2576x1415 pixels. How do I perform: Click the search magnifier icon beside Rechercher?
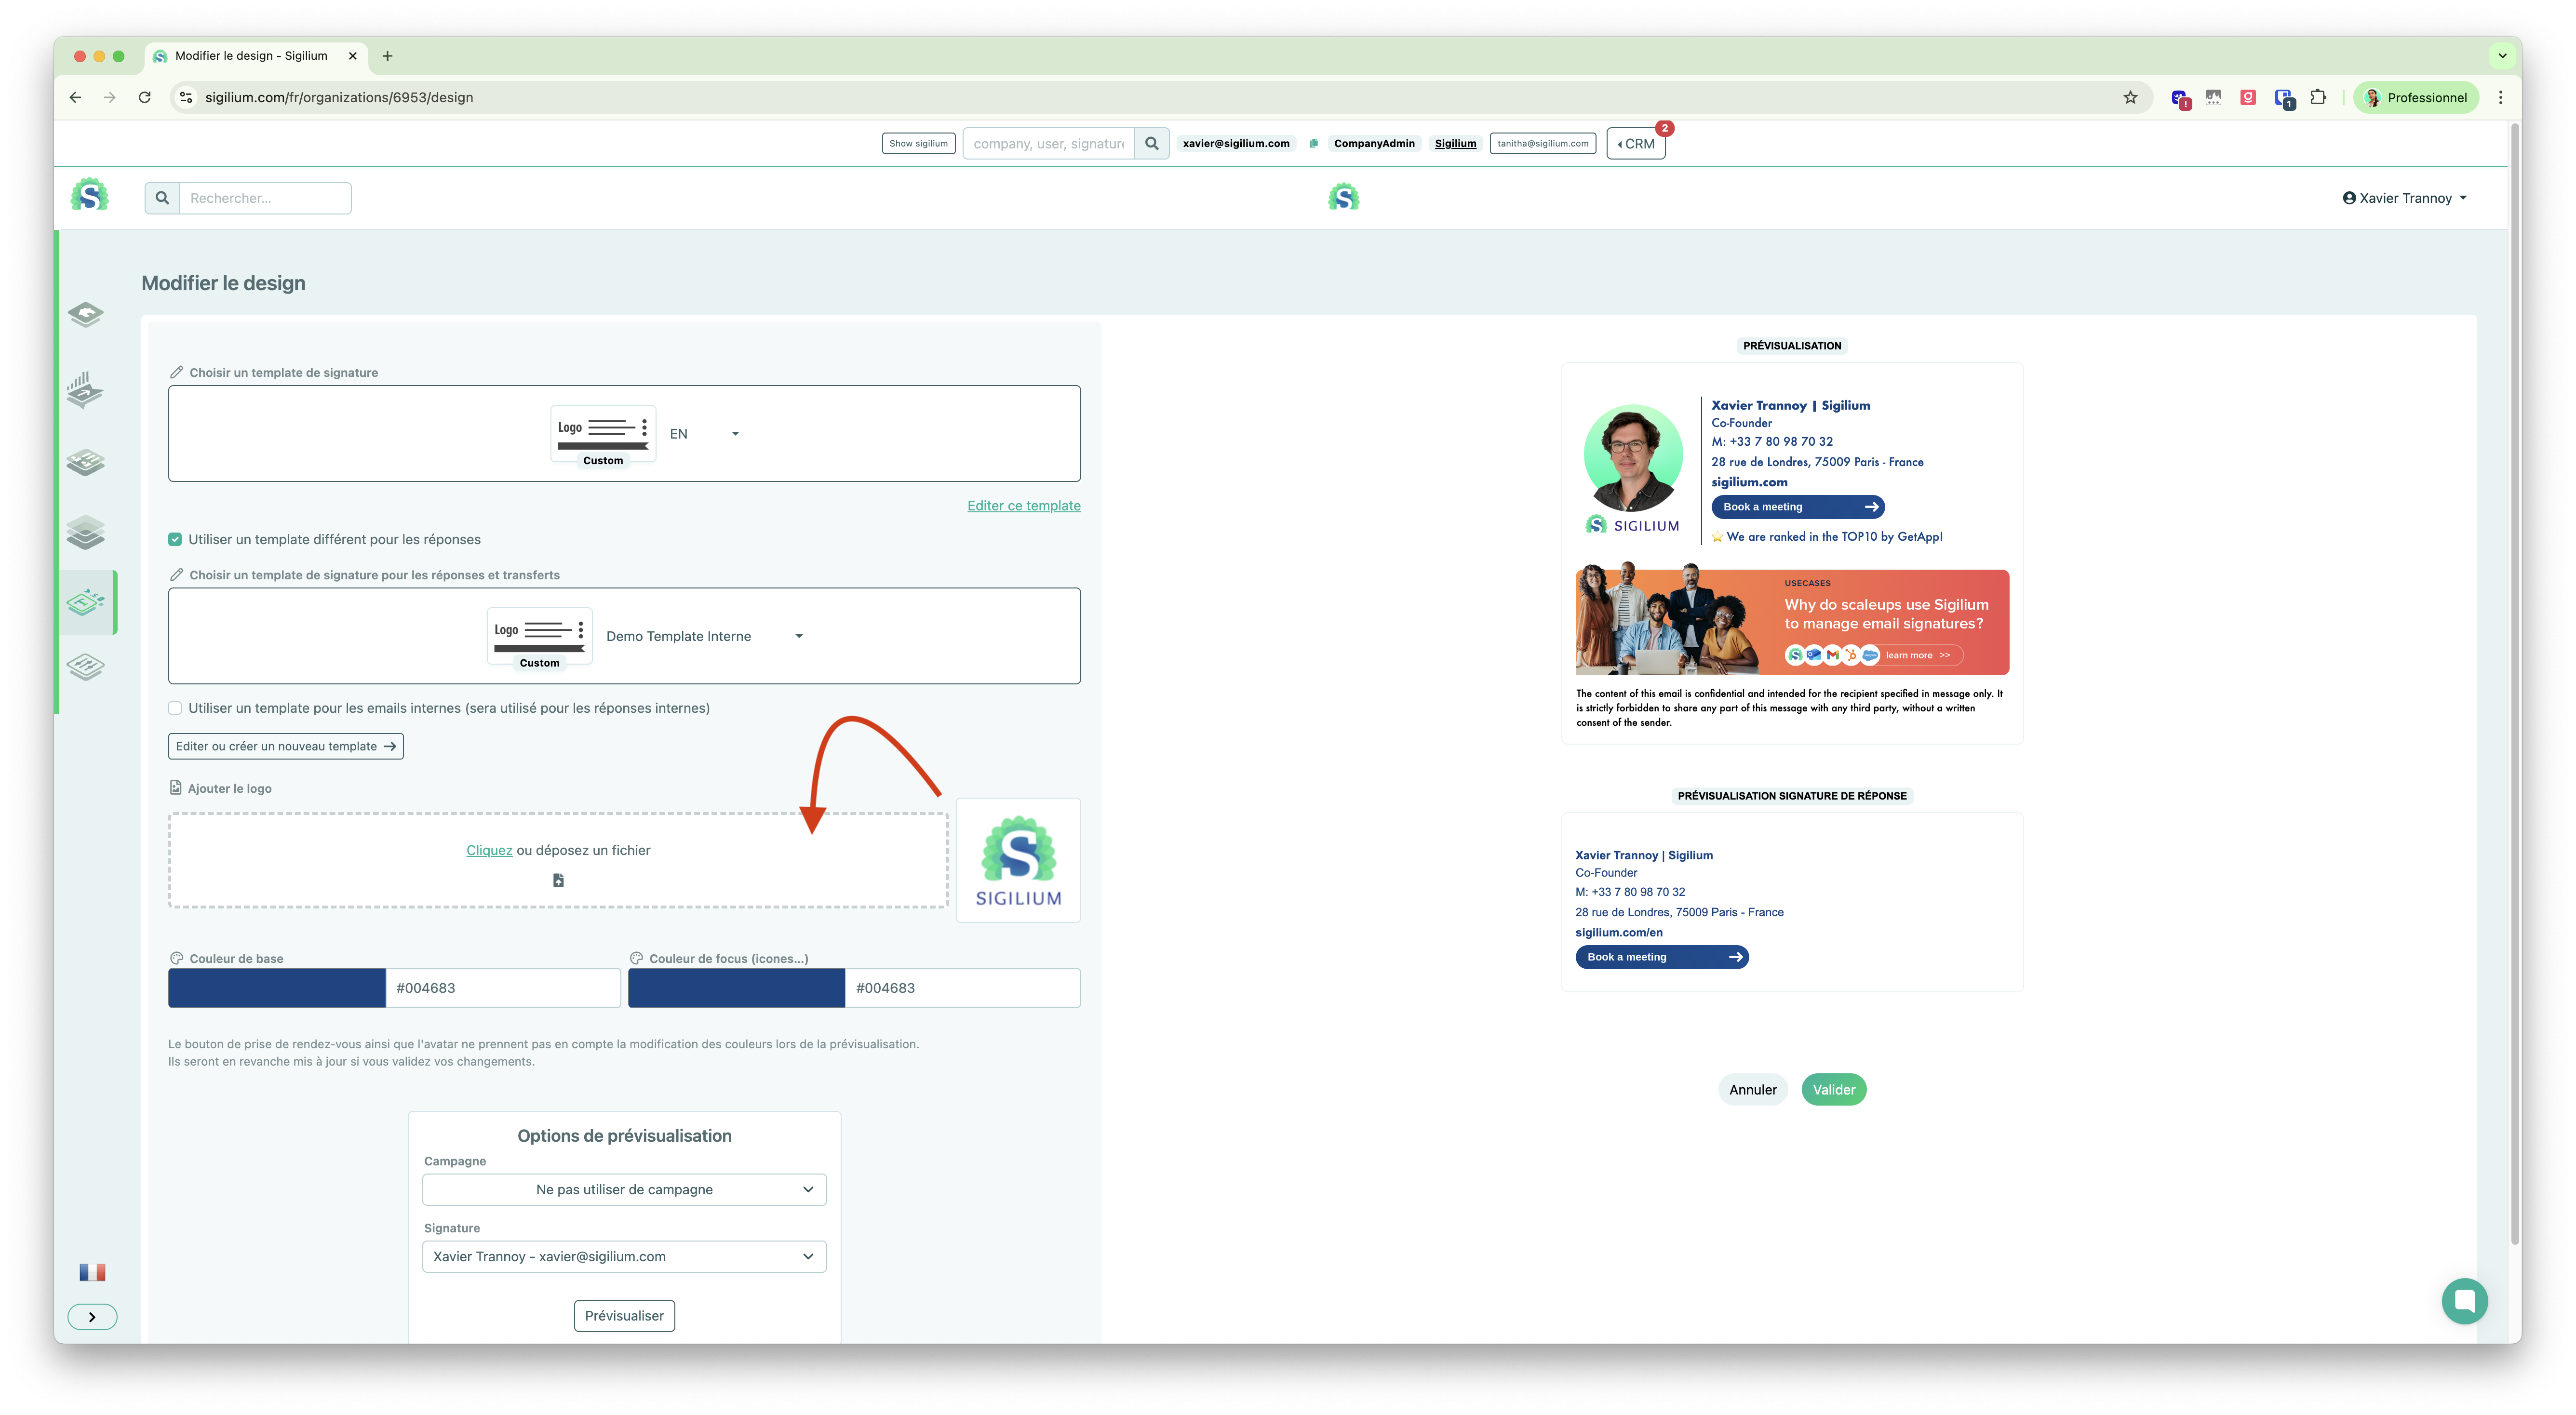coord(162,198)
